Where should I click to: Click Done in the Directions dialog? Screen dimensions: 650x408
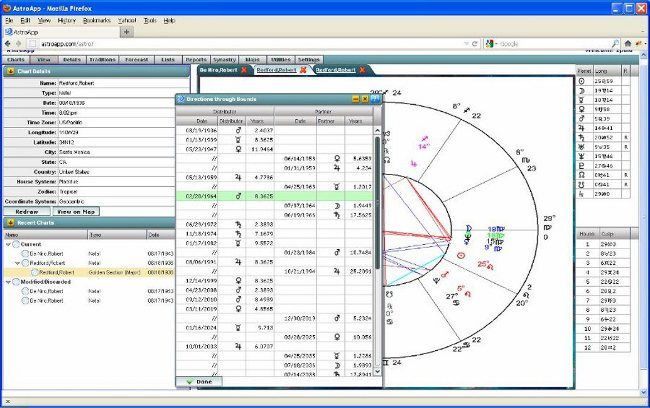pos(198,382)
